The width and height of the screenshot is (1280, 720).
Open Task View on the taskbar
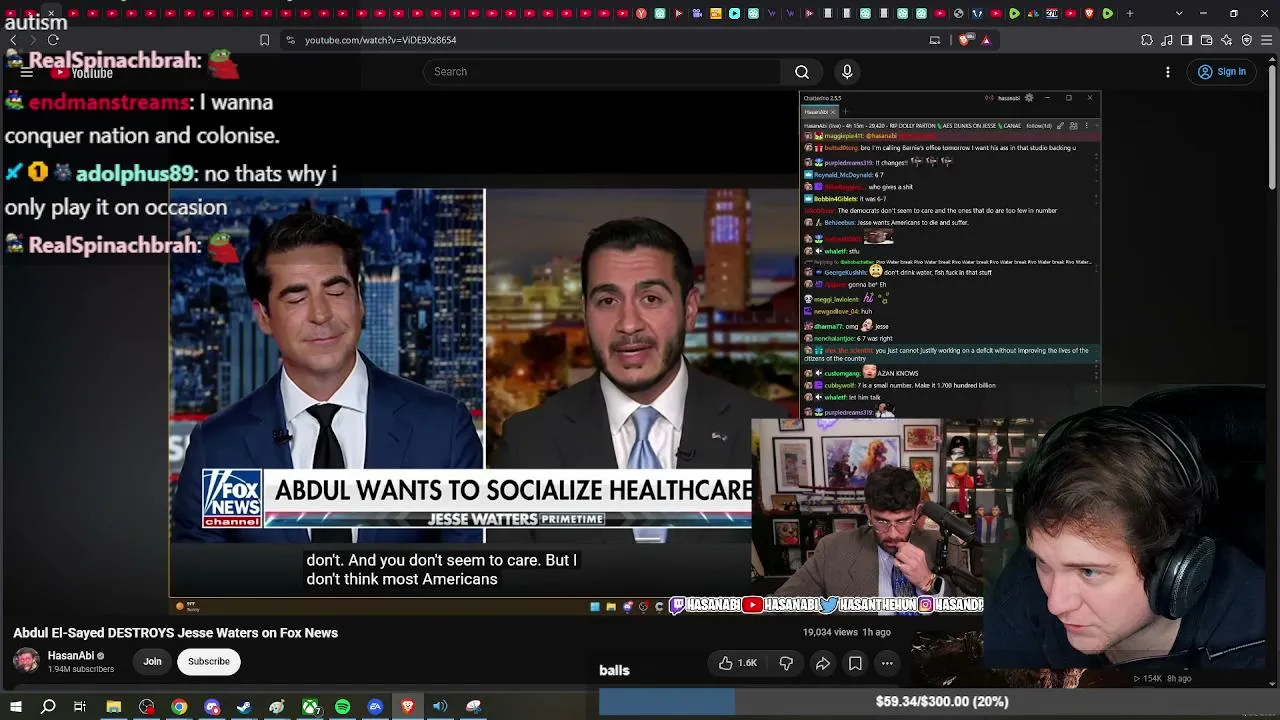[80, 707]
